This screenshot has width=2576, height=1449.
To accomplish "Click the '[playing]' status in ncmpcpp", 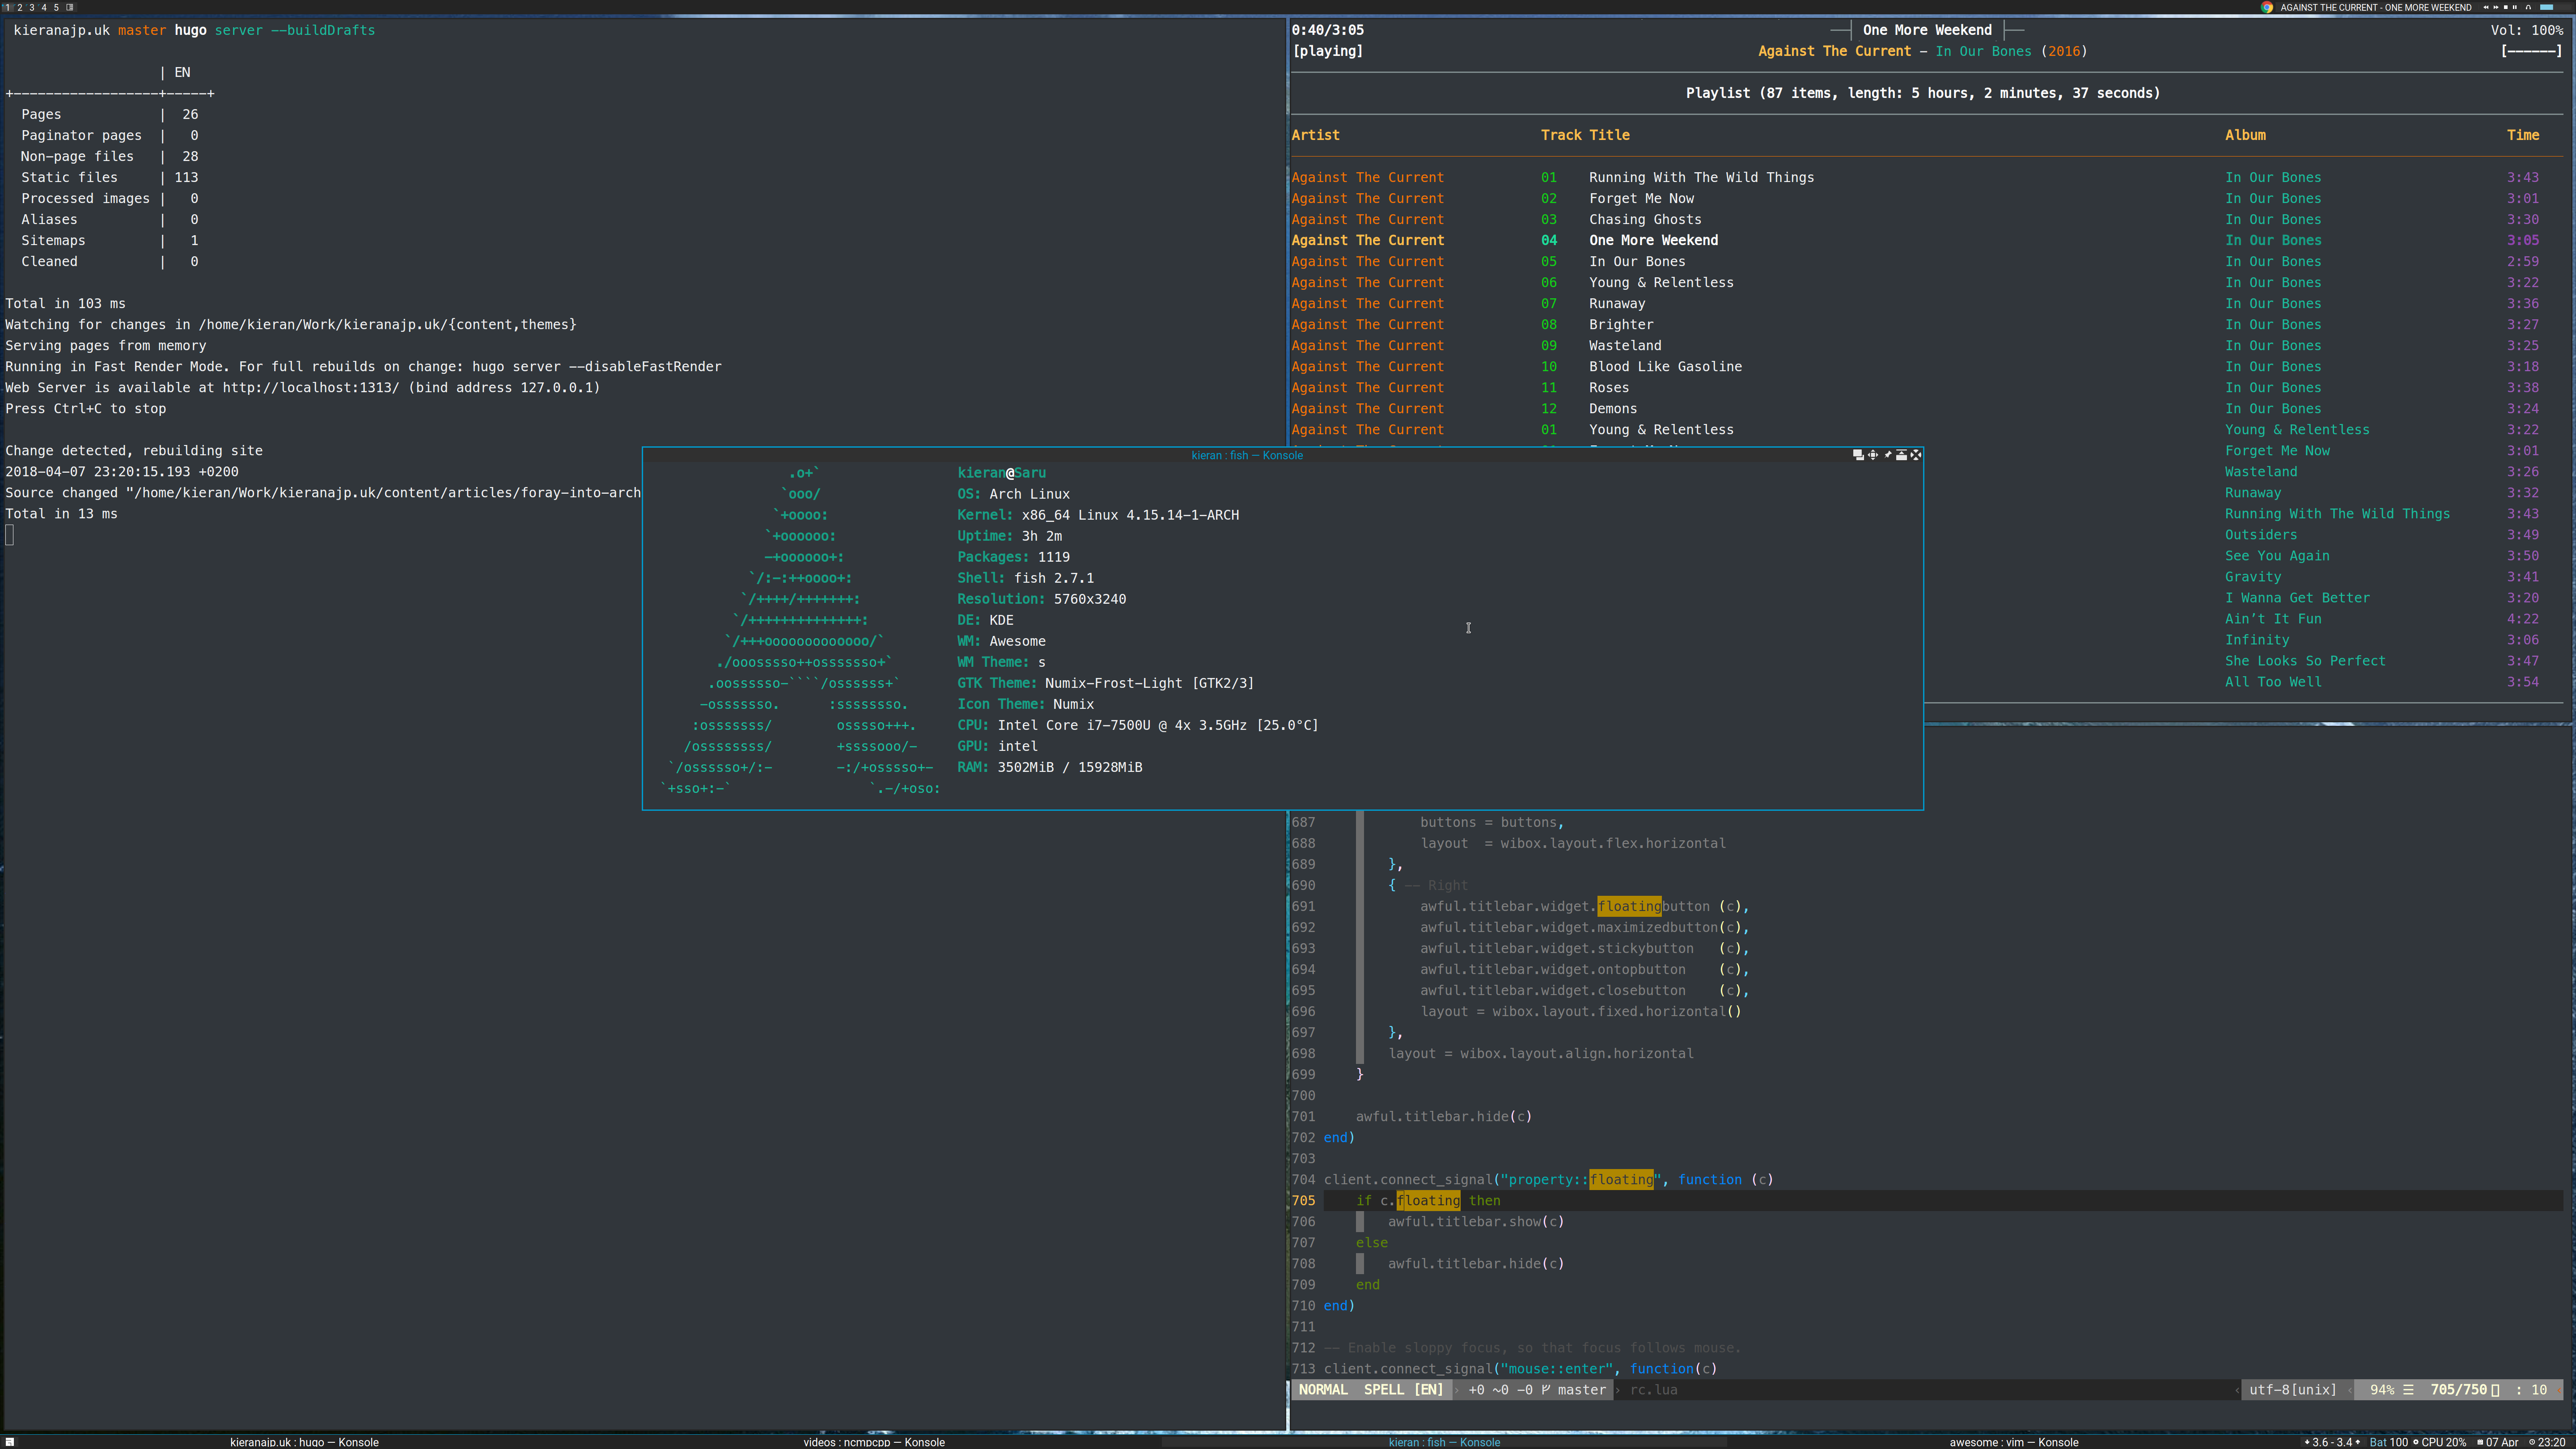I will pos(1327,51).
